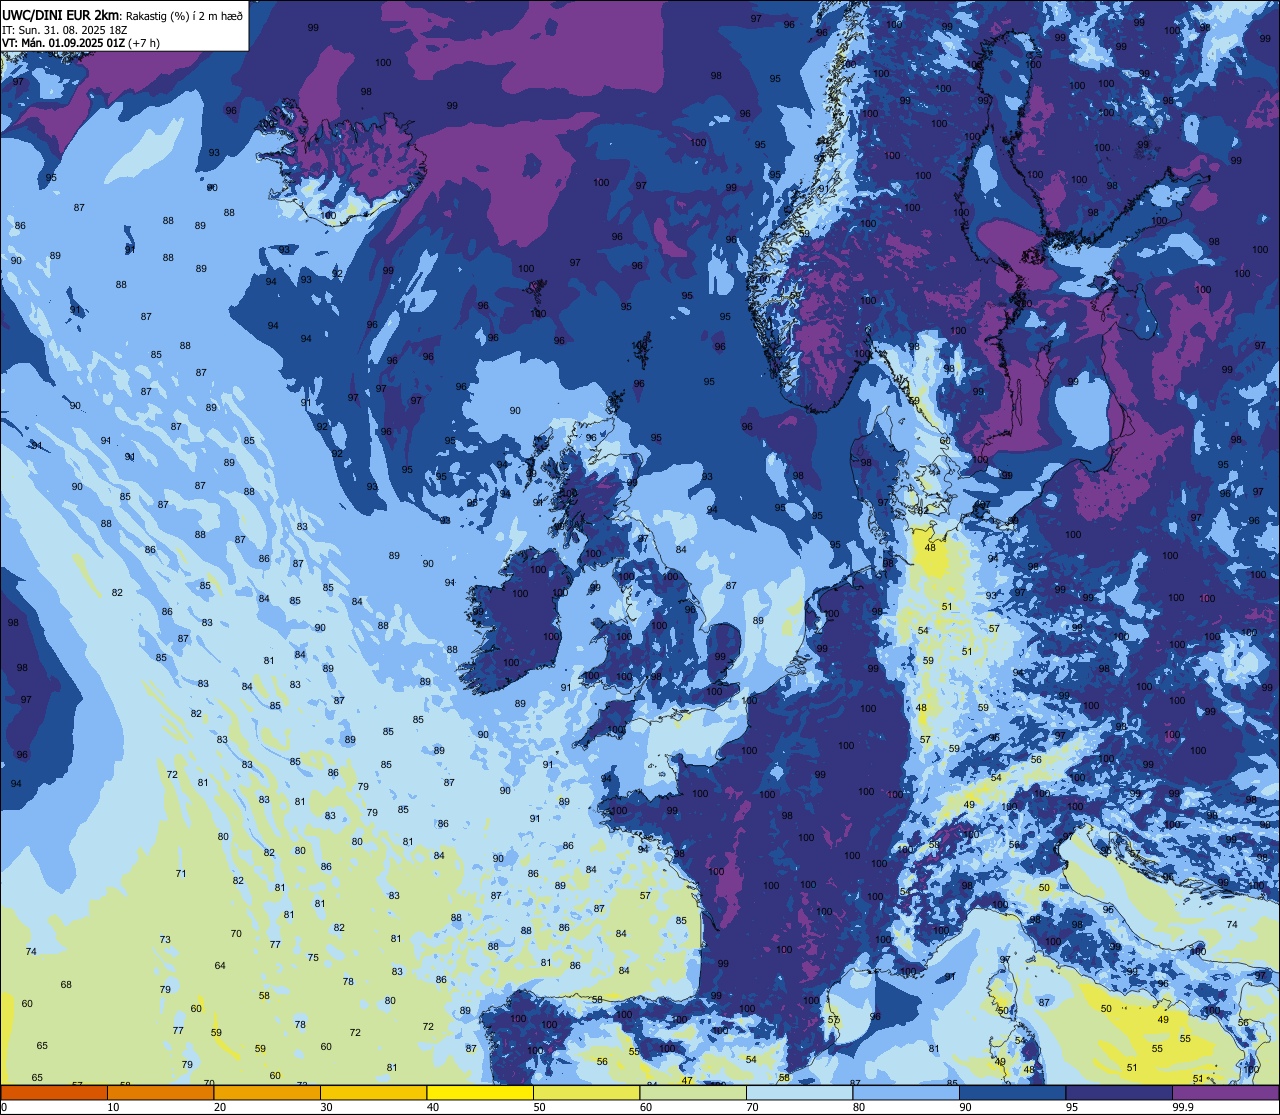Click the humidity value '47' over Spain
Image resolution: width=1280 pixels, height=1115 pixels.
[x=687, y=1080]
